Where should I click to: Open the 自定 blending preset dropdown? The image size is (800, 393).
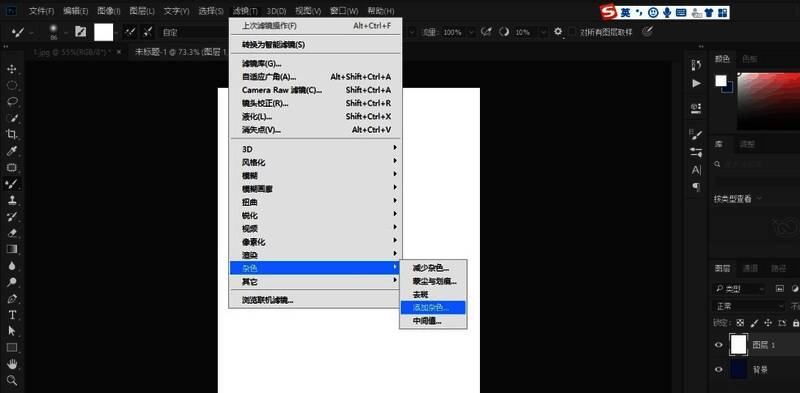[193, 32]
